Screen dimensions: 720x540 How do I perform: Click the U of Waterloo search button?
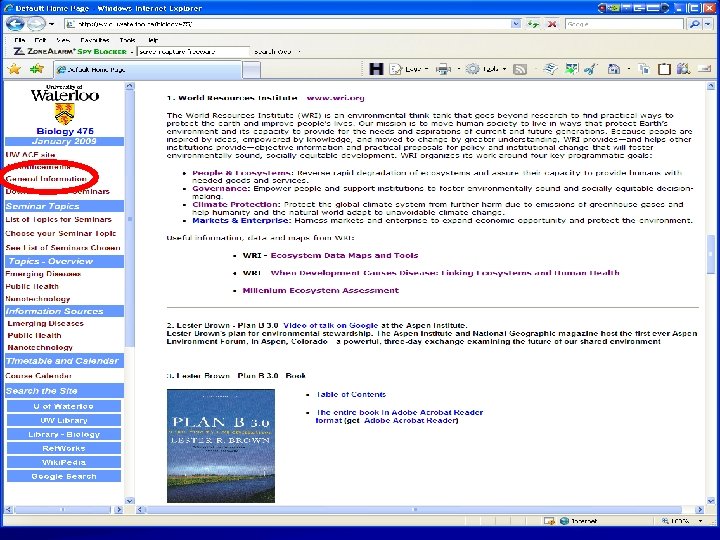(64, 406)
